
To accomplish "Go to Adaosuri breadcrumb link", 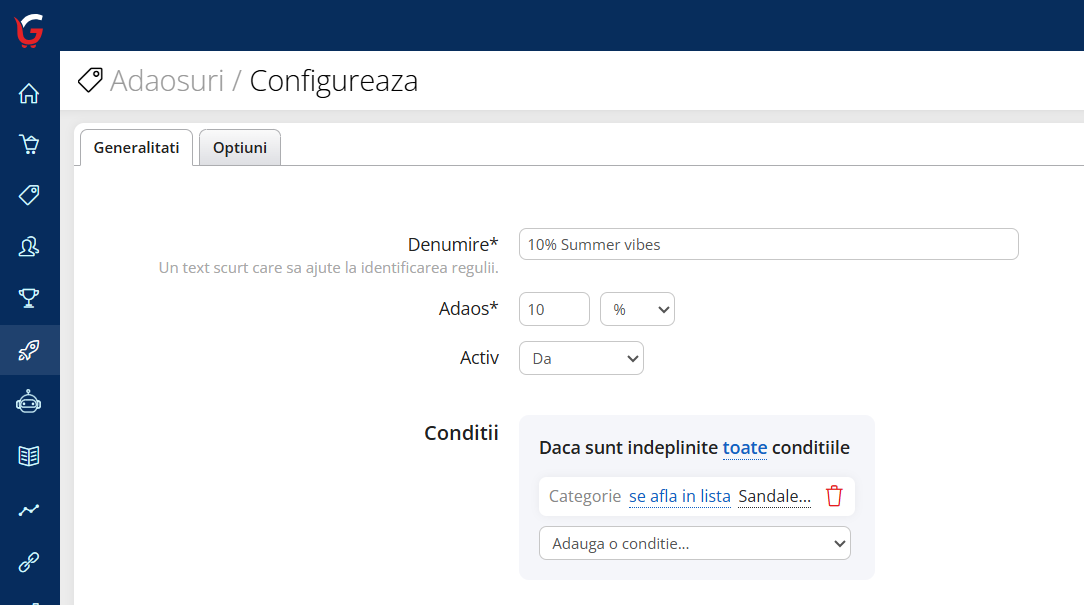I will 167,81.
